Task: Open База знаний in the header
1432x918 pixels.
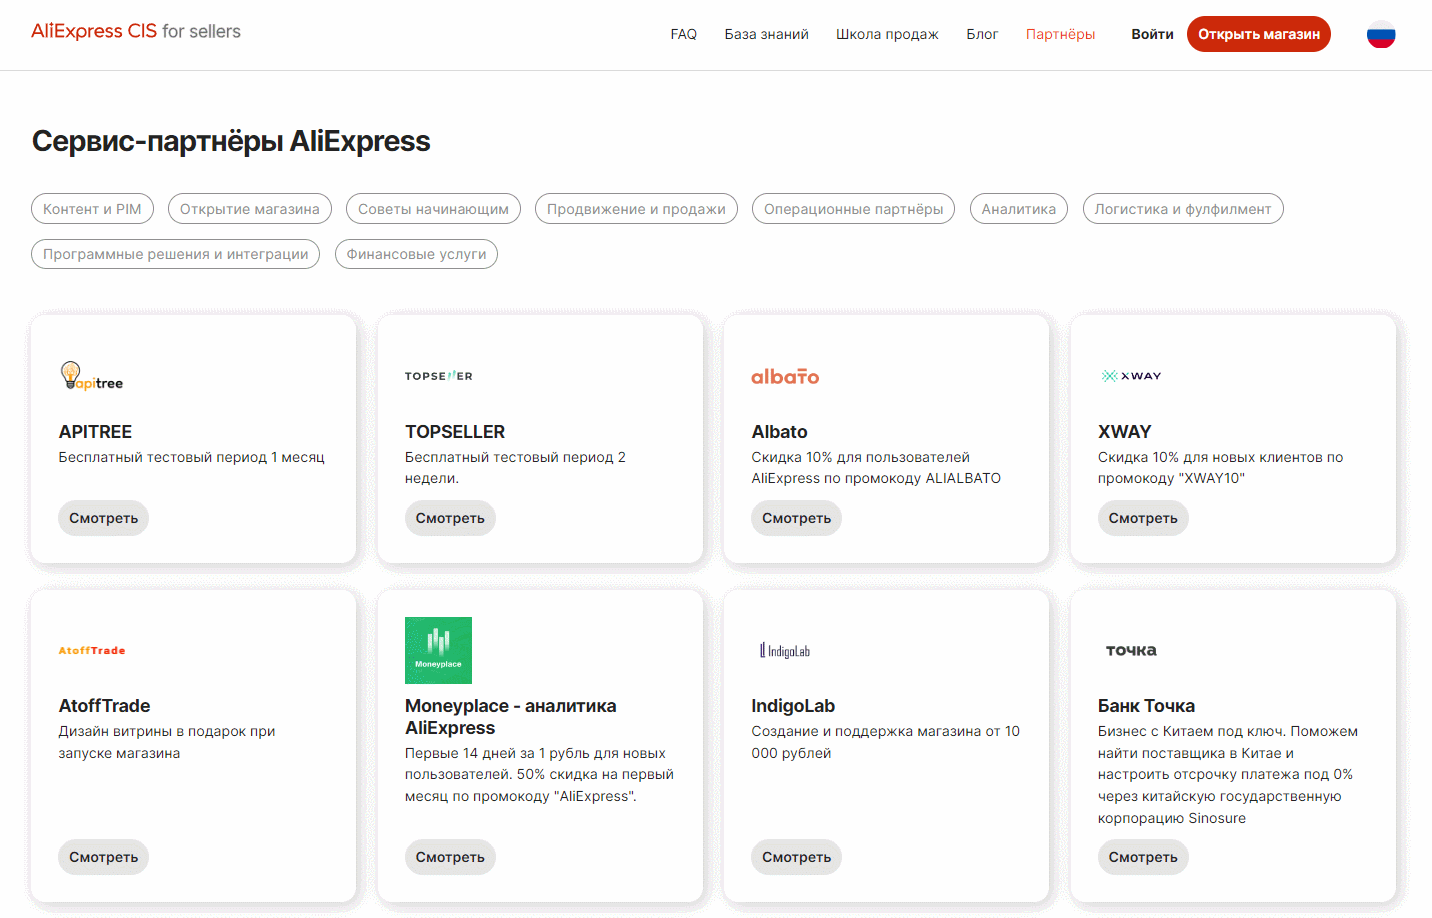Action: pyautogui.click(x=767, y=34)
